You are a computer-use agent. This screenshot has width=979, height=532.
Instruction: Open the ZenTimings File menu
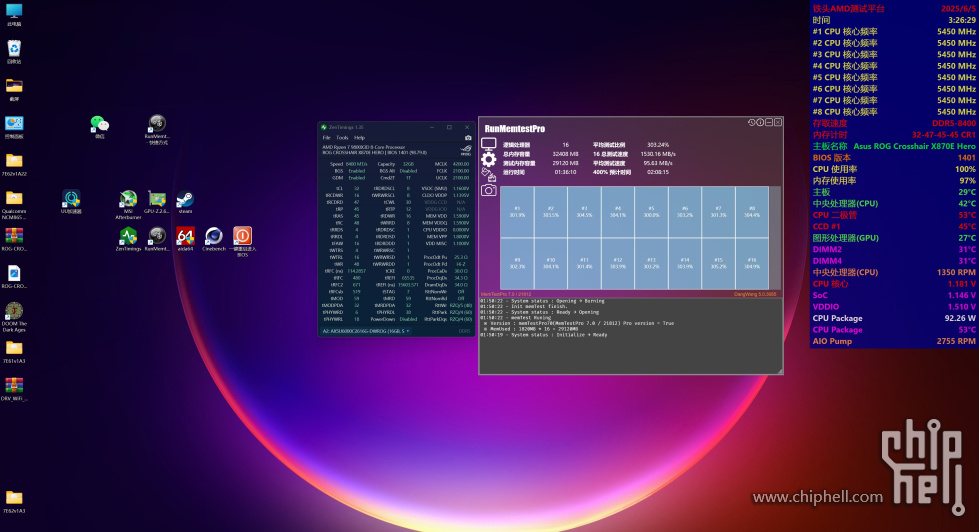(x=326, y=137)
